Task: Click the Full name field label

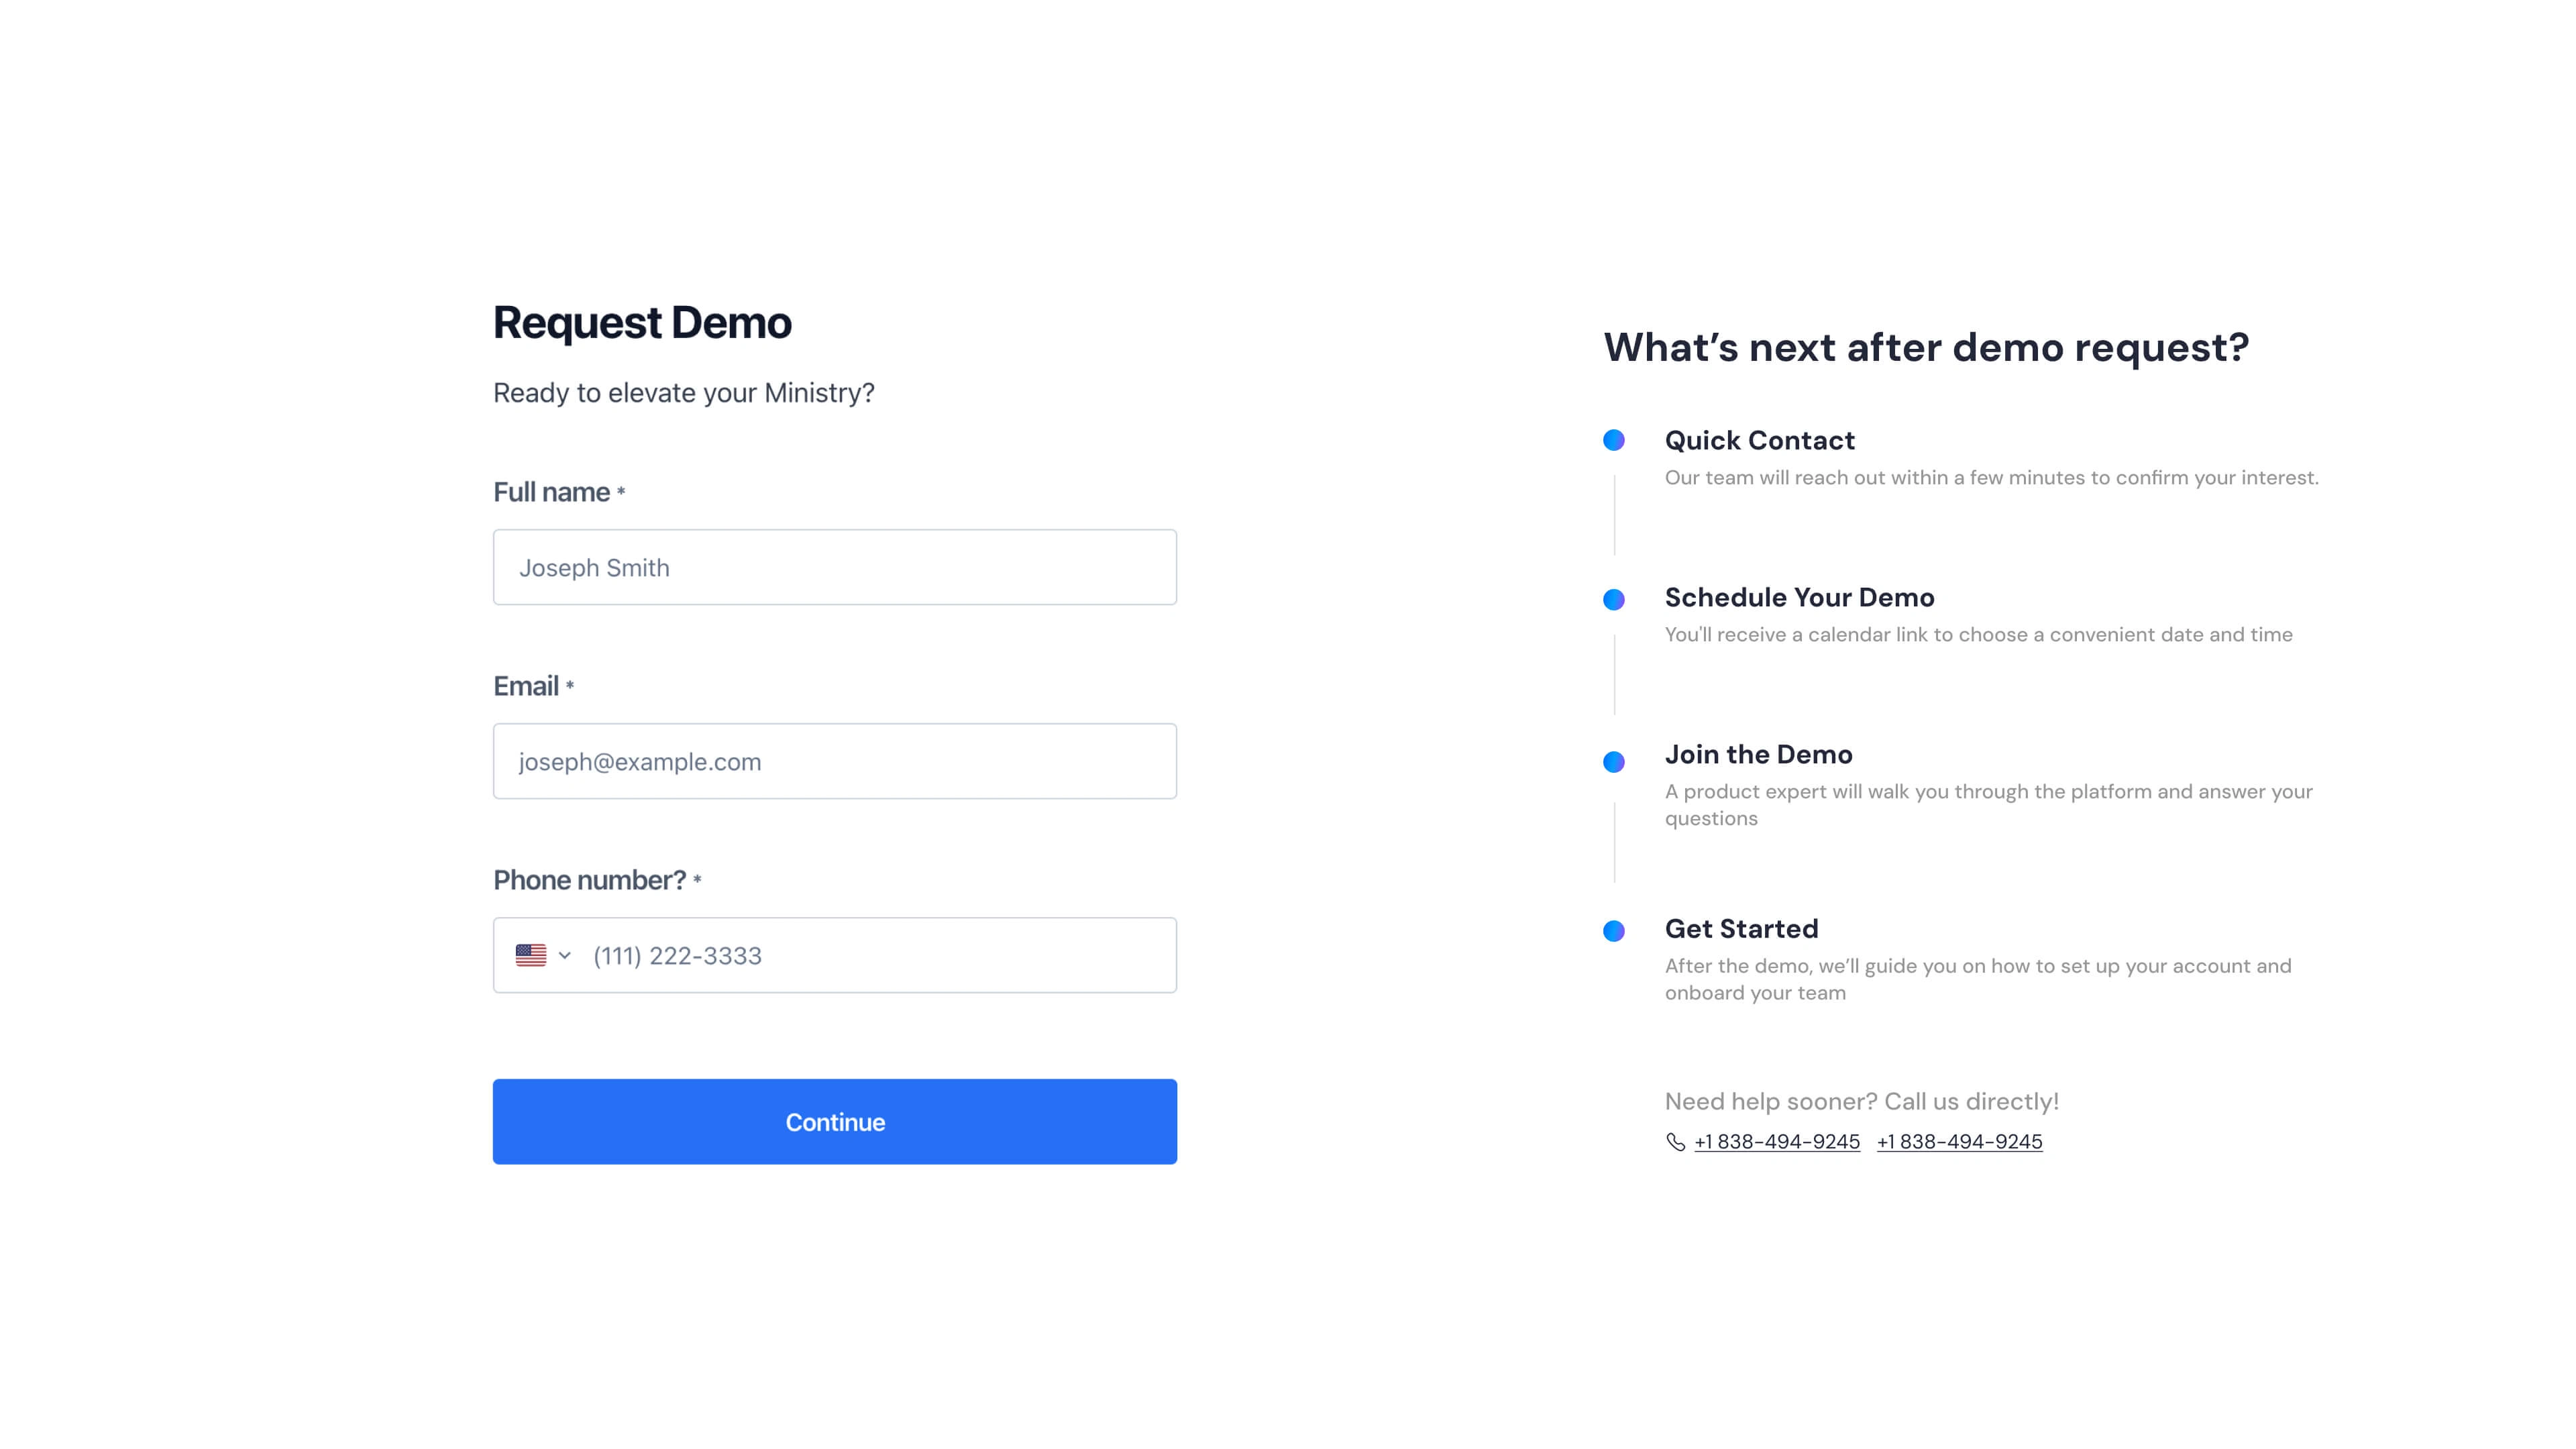Action: 551,492
